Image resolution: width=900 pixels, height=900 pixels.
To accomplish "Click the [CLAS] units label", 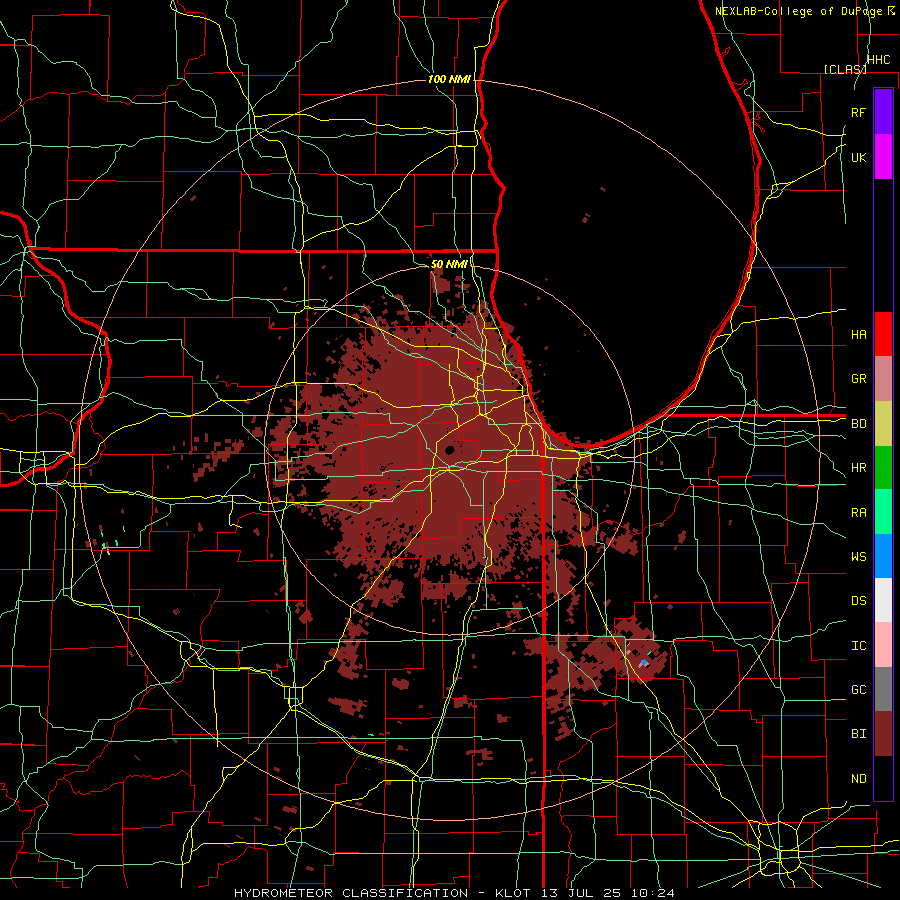I will (x=845, y=69).
